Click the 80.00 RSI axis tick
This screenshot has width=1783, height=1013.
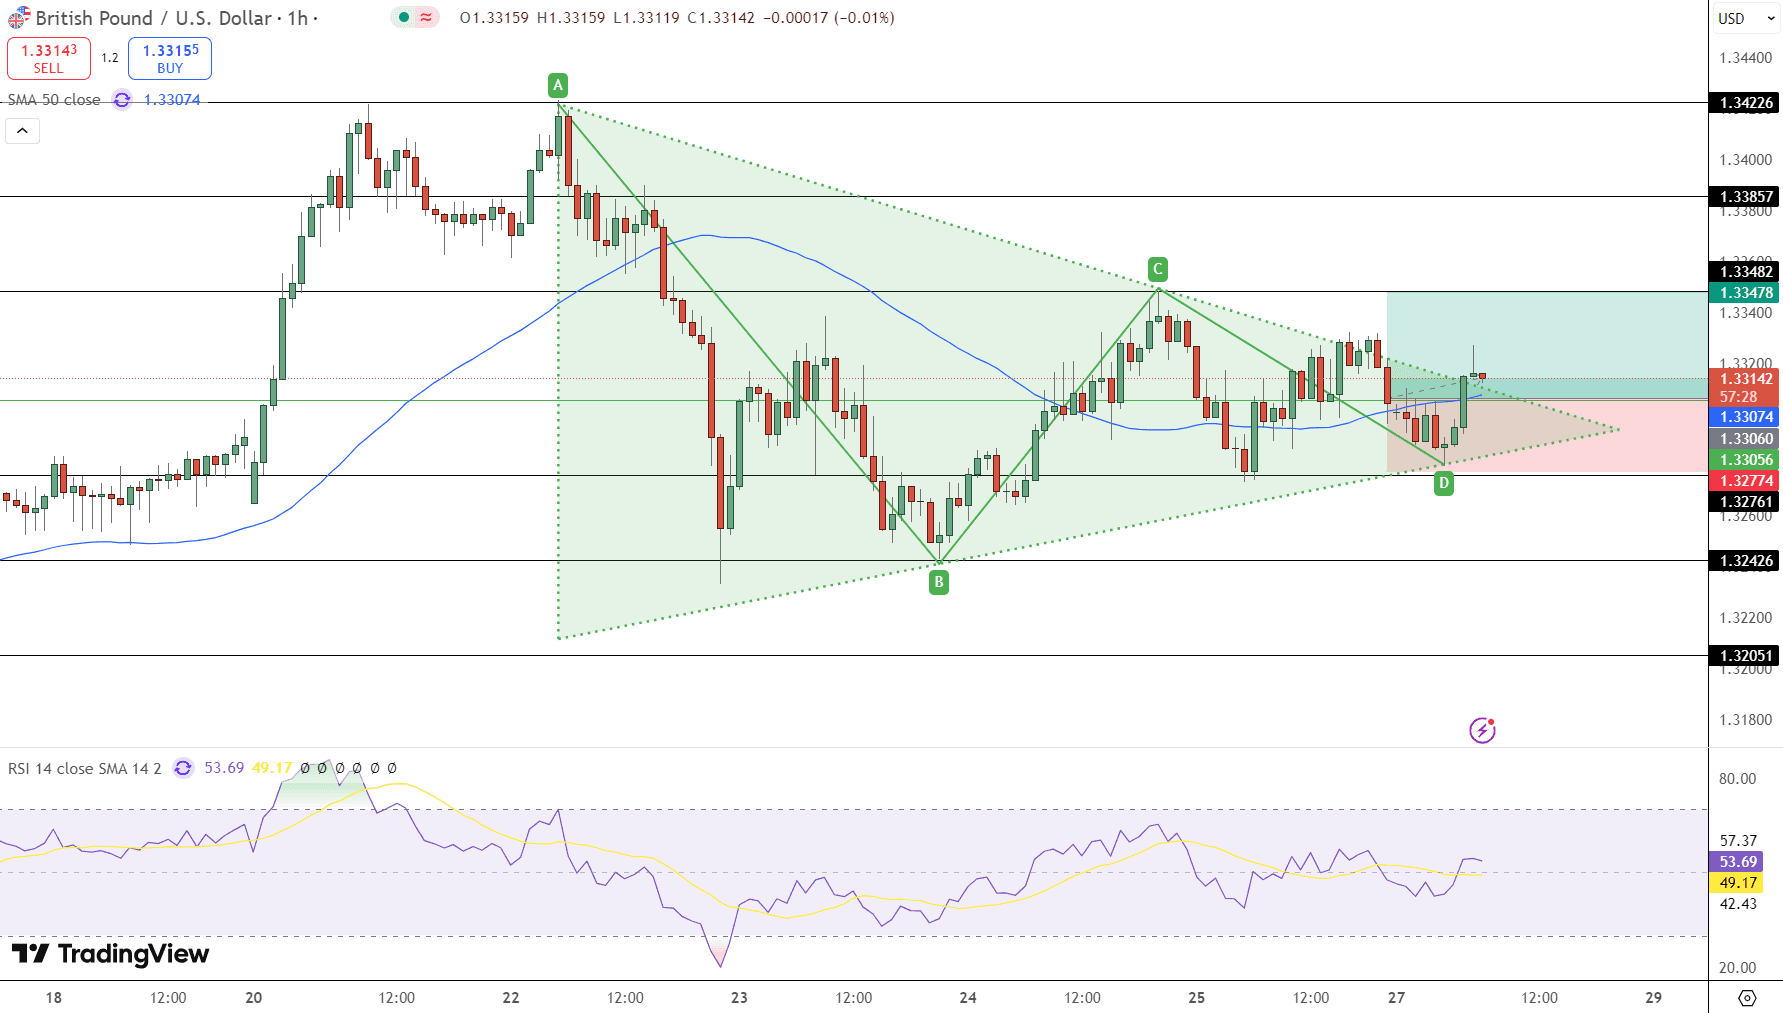point(1737,779)
